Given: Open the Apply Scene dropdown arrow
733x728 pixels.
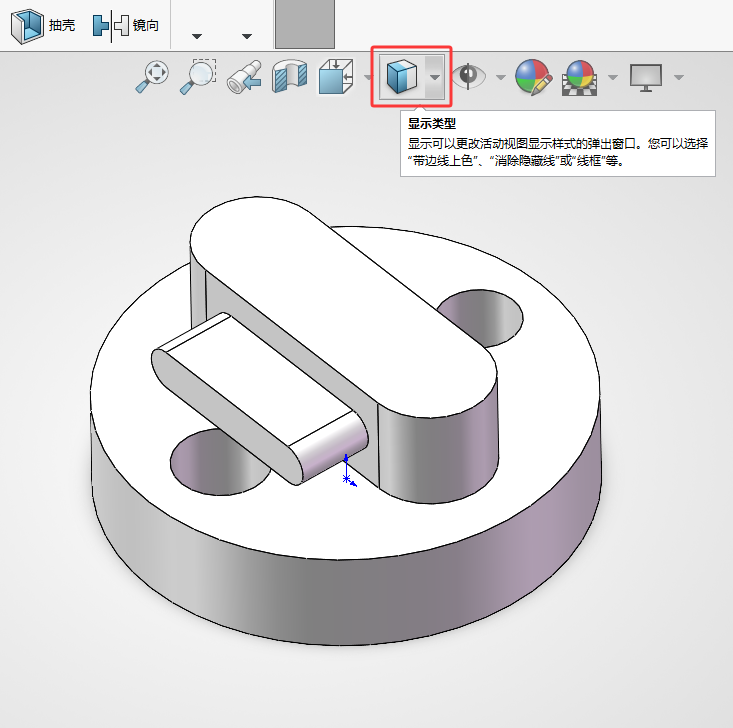Looking at the screenshot, I should pyautogui.click(x=613, y=77).
